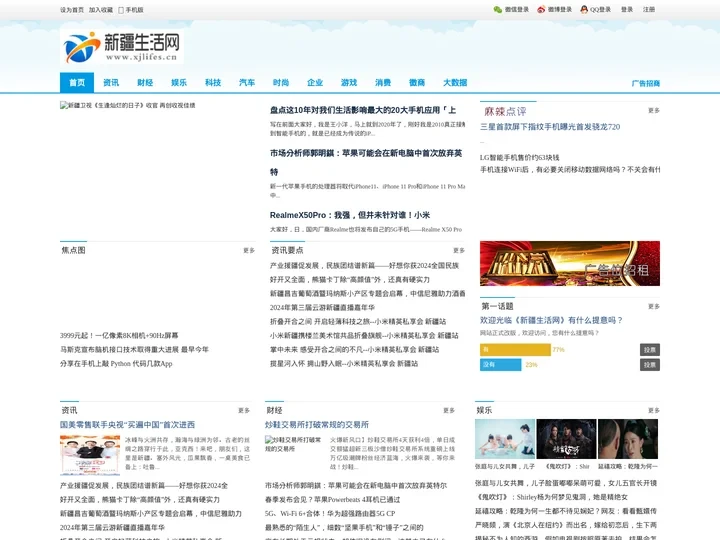This screenshot has width=720, height=540.
Task: Open 揽星河入怀 拥山野入眠 article
Action: click(344, 364)
